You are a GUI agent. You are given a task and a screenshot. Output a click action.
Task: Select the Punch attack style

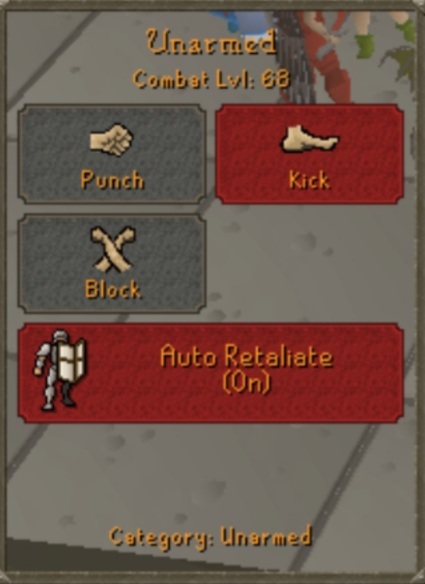(112, 154)
